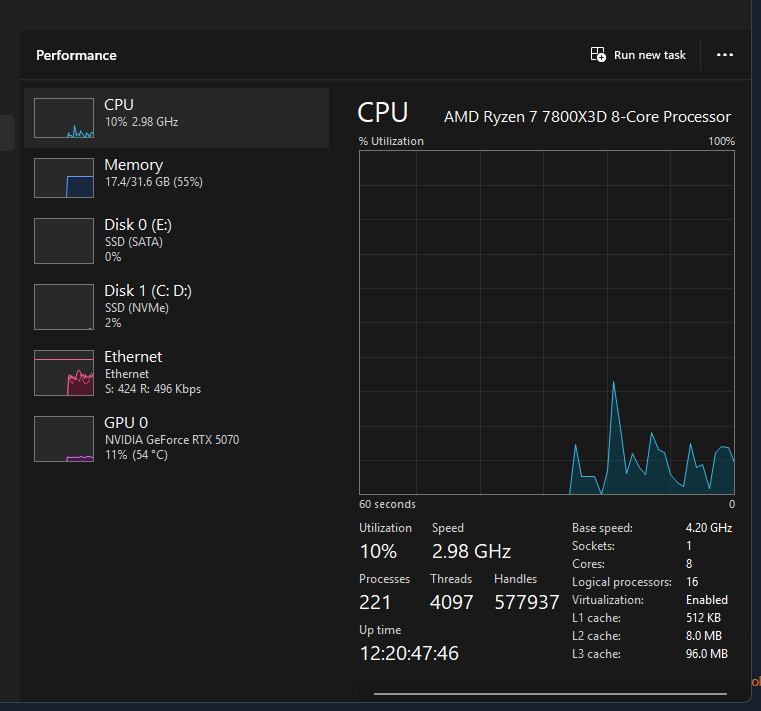Click the Disk 1 (C: D:) graph thumbnail
This screenshot has height=711, width=761.
coord(63,307)
